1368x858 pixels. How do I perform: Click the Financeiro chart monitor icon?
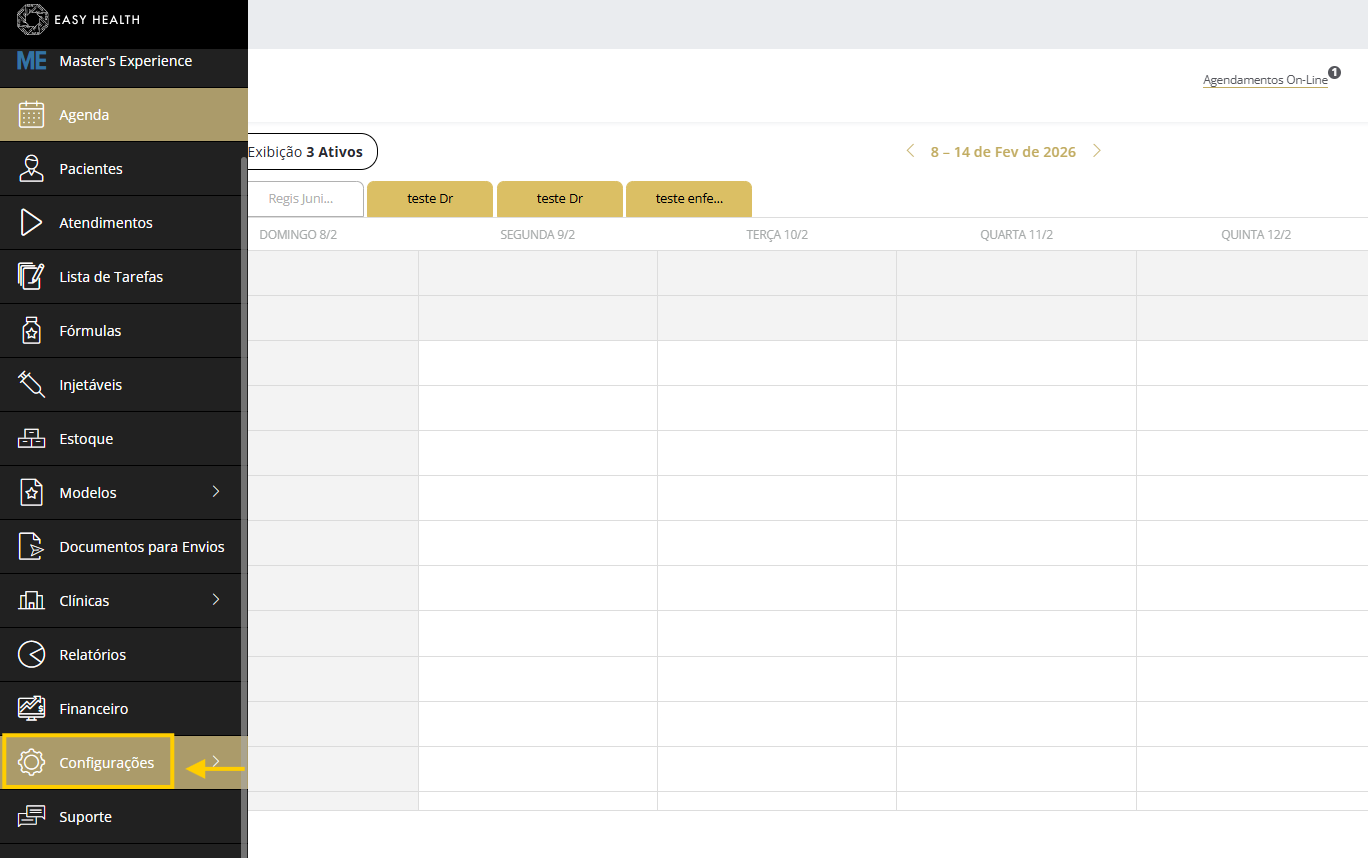(x=31, y=709)
